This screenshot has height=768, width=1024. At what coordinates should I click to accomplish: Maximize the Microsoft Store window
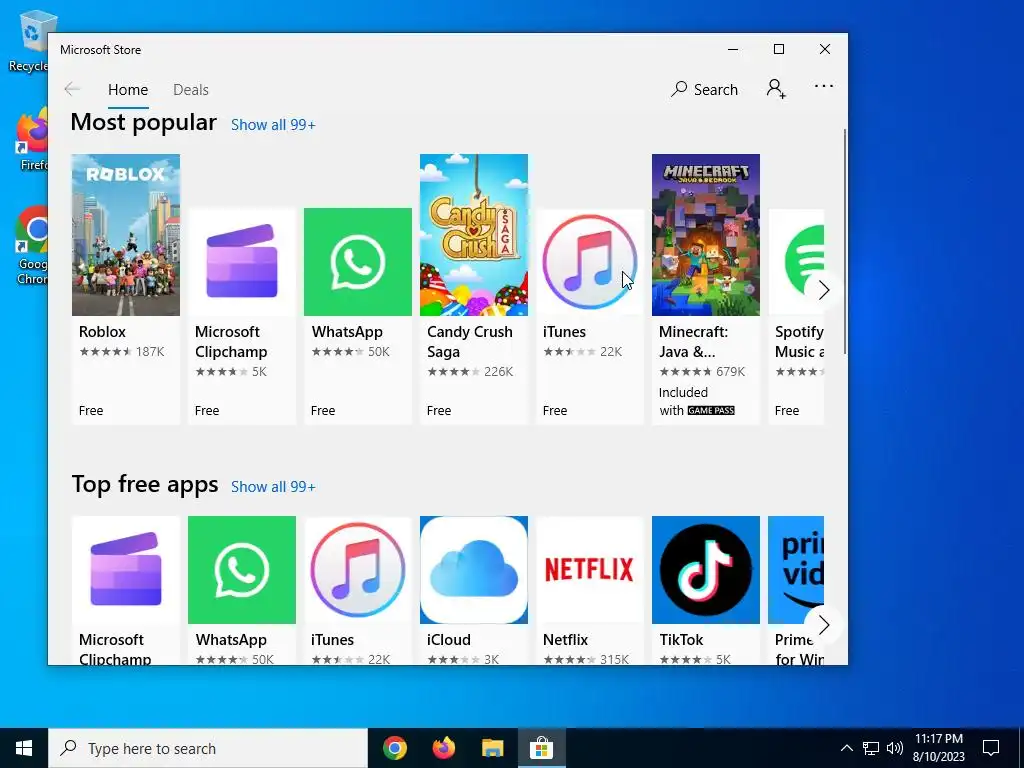[x=778, y=50]
